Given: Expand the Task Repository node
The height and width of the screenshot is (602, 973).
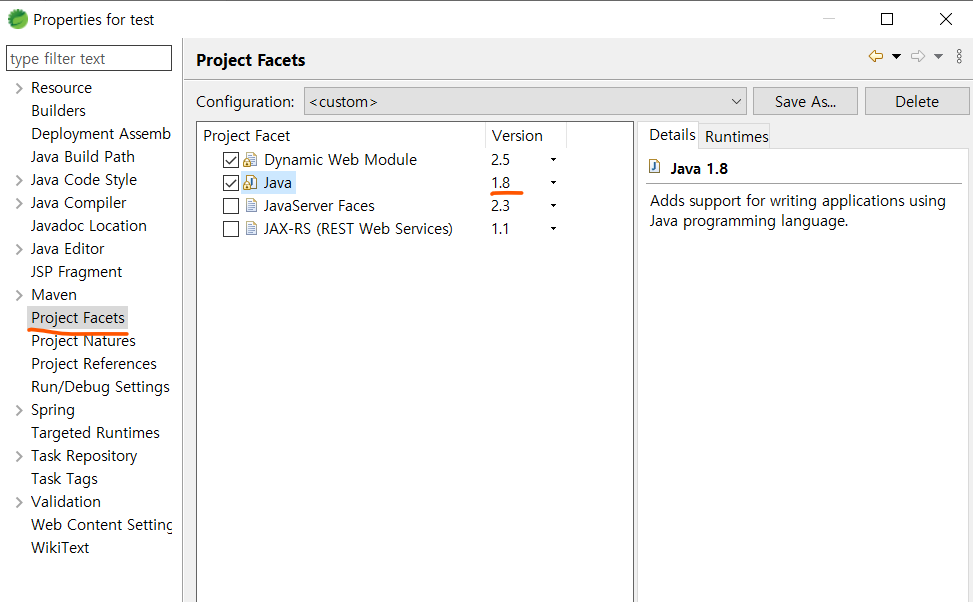Looking at the screenshot, I should 19,456.
